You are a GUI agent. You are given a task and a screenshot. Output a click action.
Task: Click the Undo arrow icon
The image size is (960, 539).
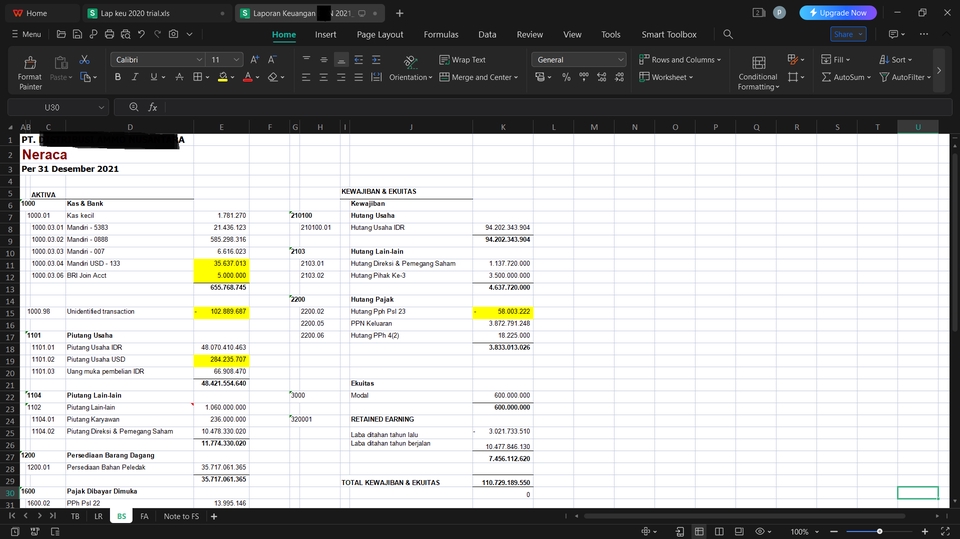141,34
